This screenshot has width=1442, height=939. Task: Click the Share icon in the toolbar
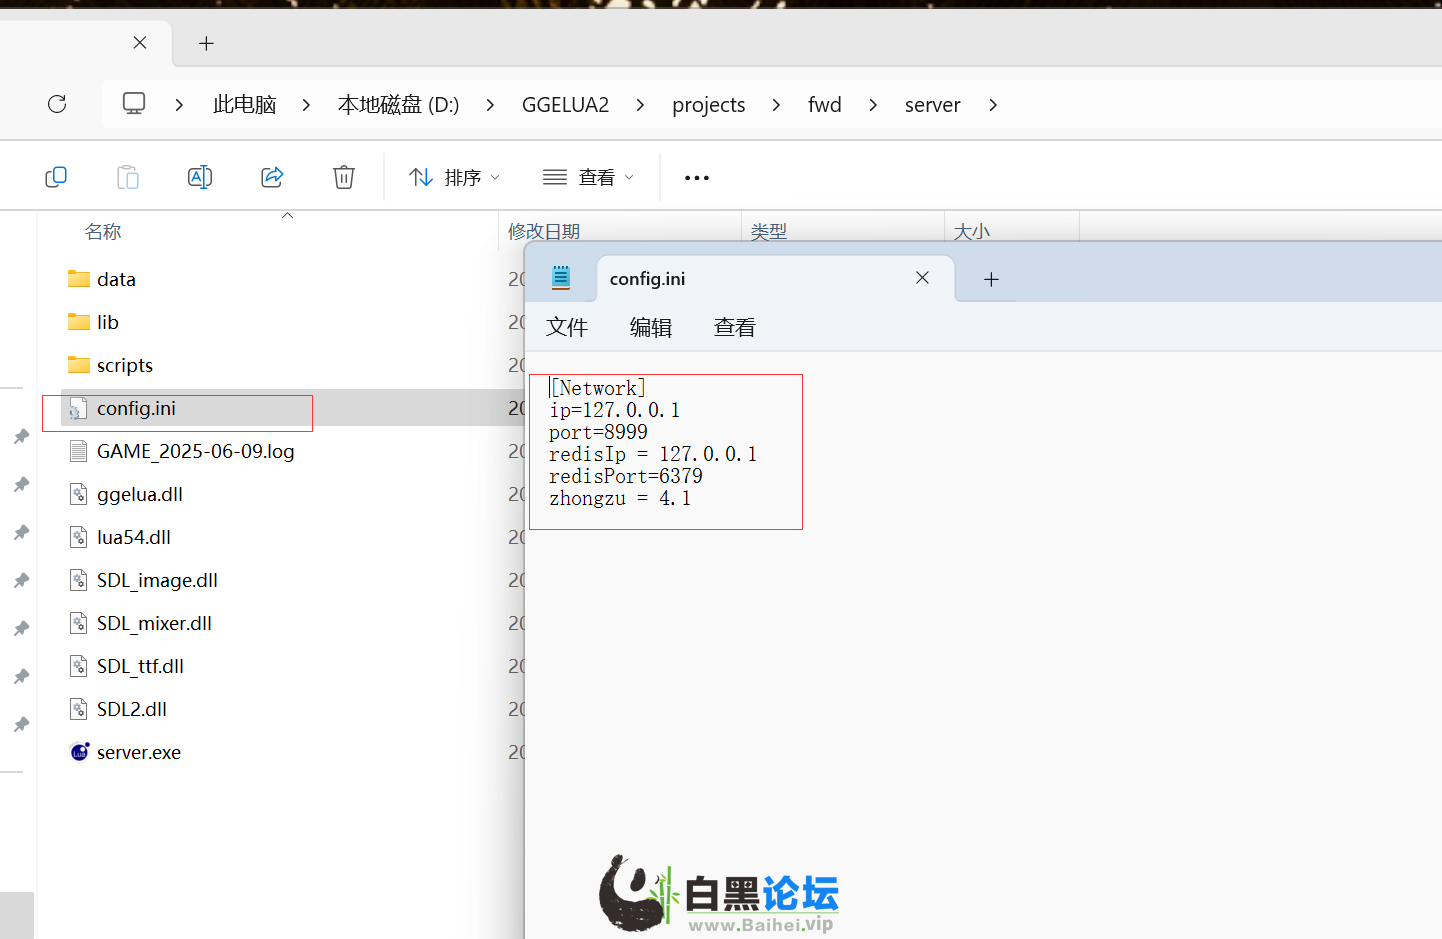click(272, 177)
